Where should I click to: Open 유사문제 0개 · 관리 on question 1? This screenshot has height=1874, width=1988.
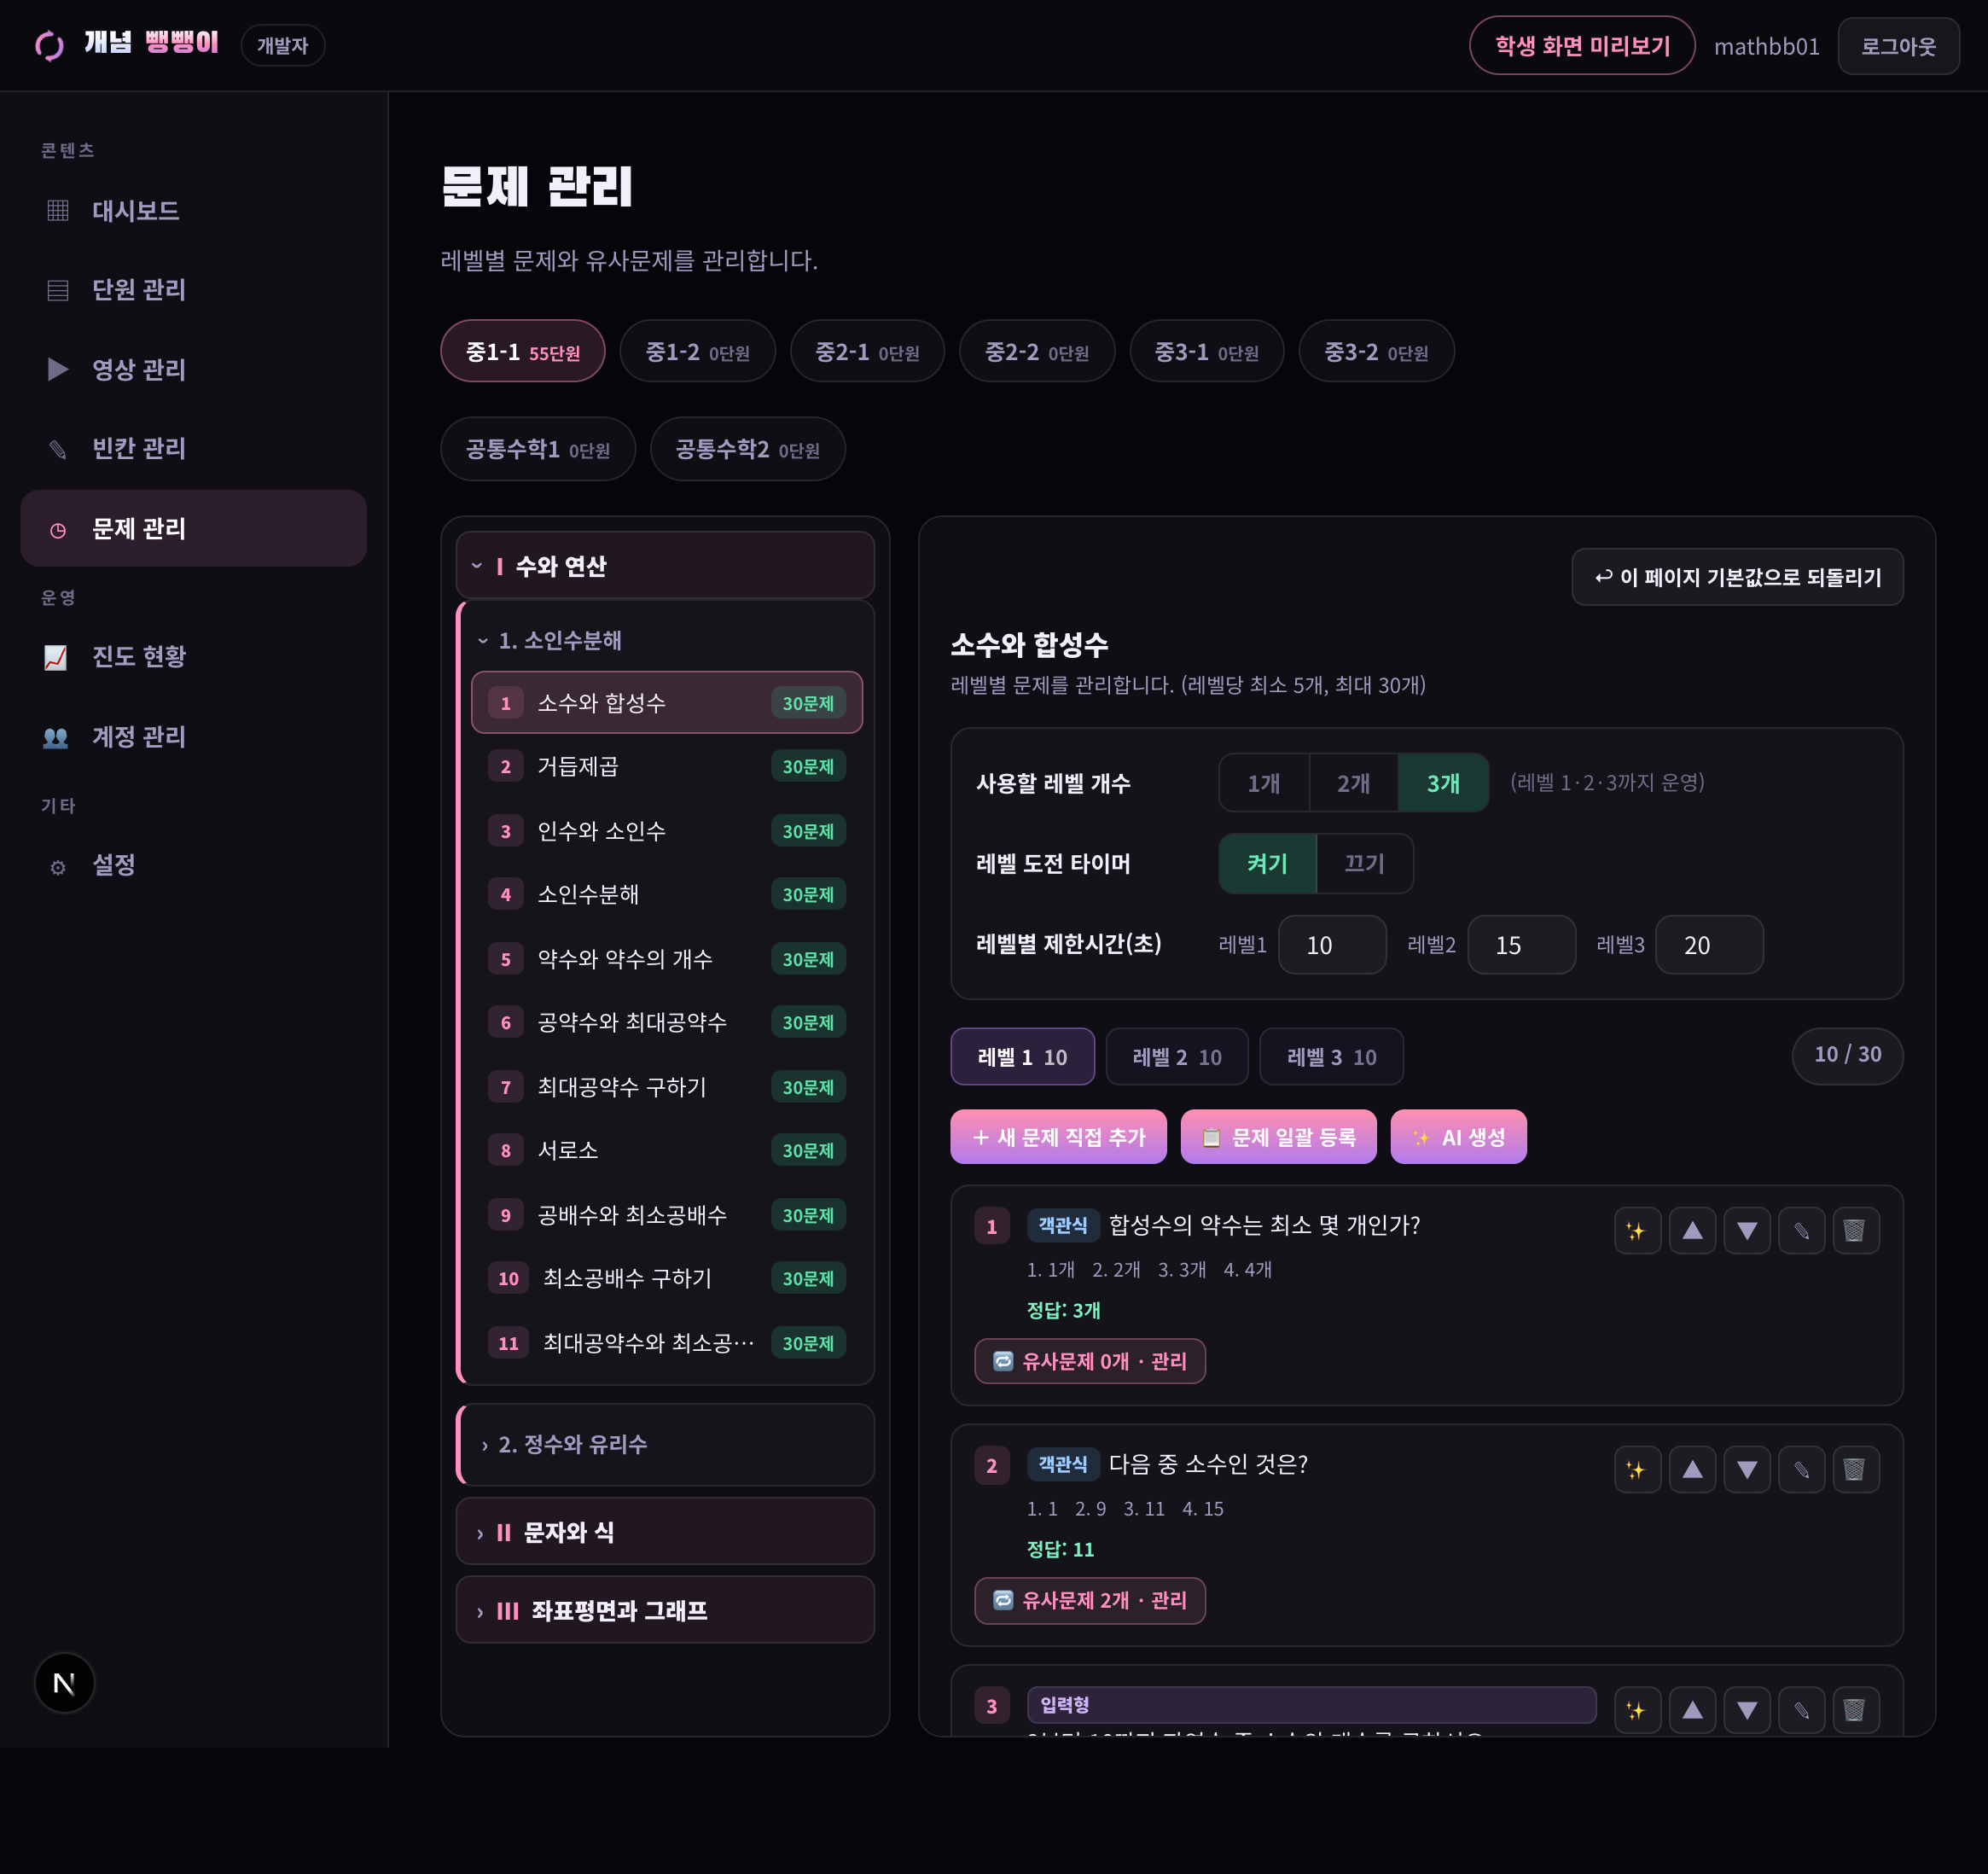pos(1090,1361)
